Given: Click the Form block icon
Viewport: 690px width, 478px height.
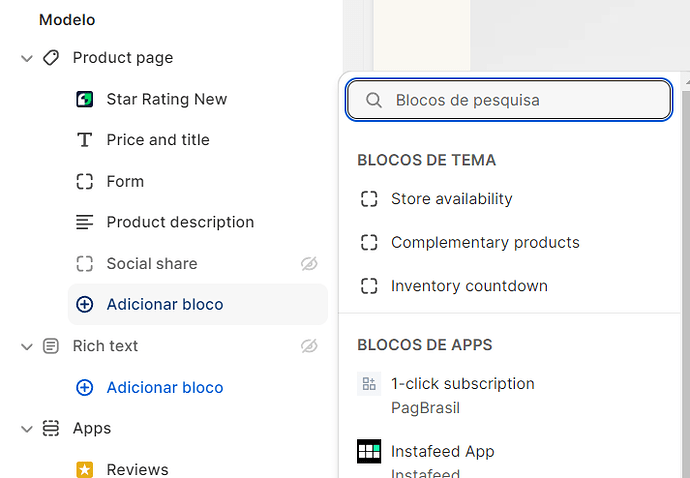Looking at the screenshot, I should (85, 181).
